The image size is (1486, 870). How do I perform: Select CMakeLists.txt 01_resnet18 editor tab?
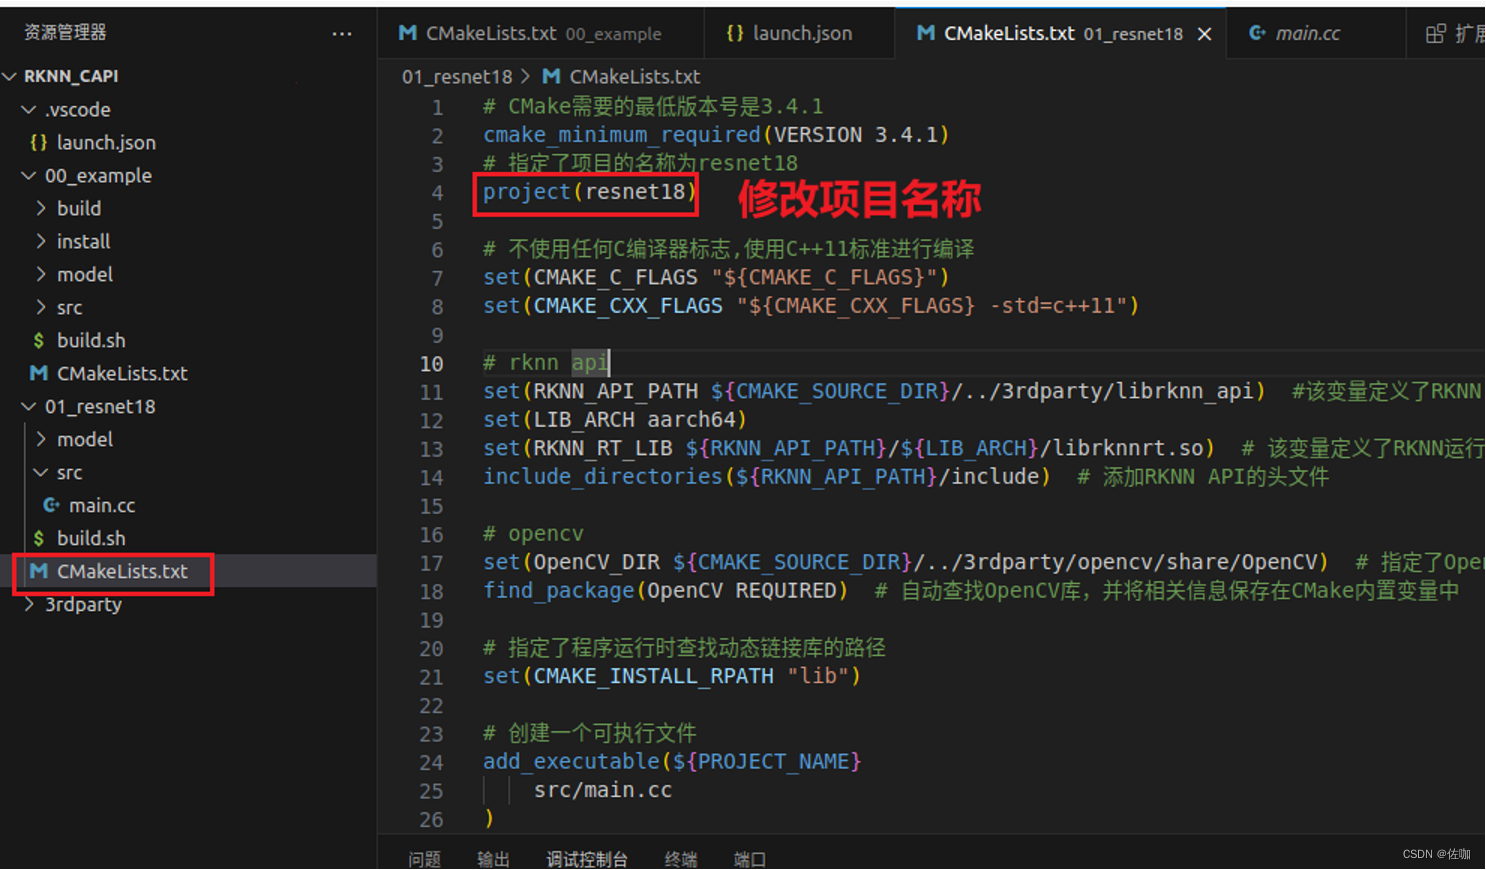[x=1060, y=33]
